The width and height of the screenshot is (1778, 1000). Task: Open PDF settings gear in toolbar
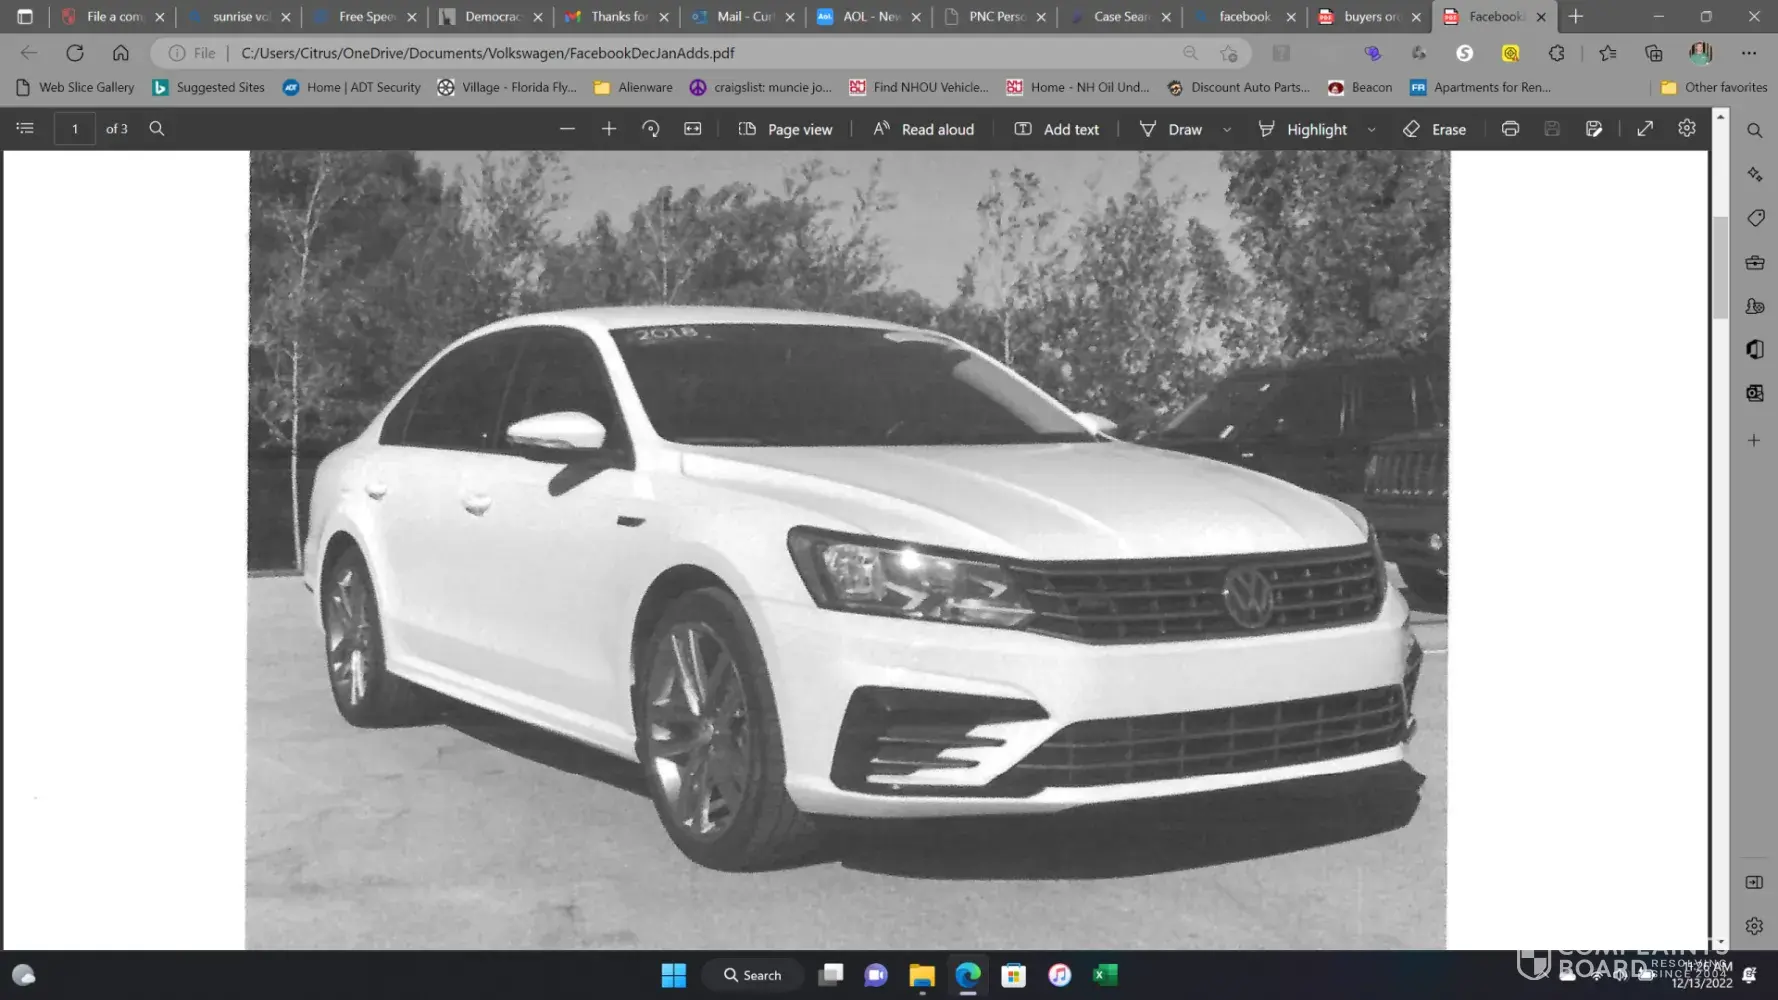tap(1687, 129)
